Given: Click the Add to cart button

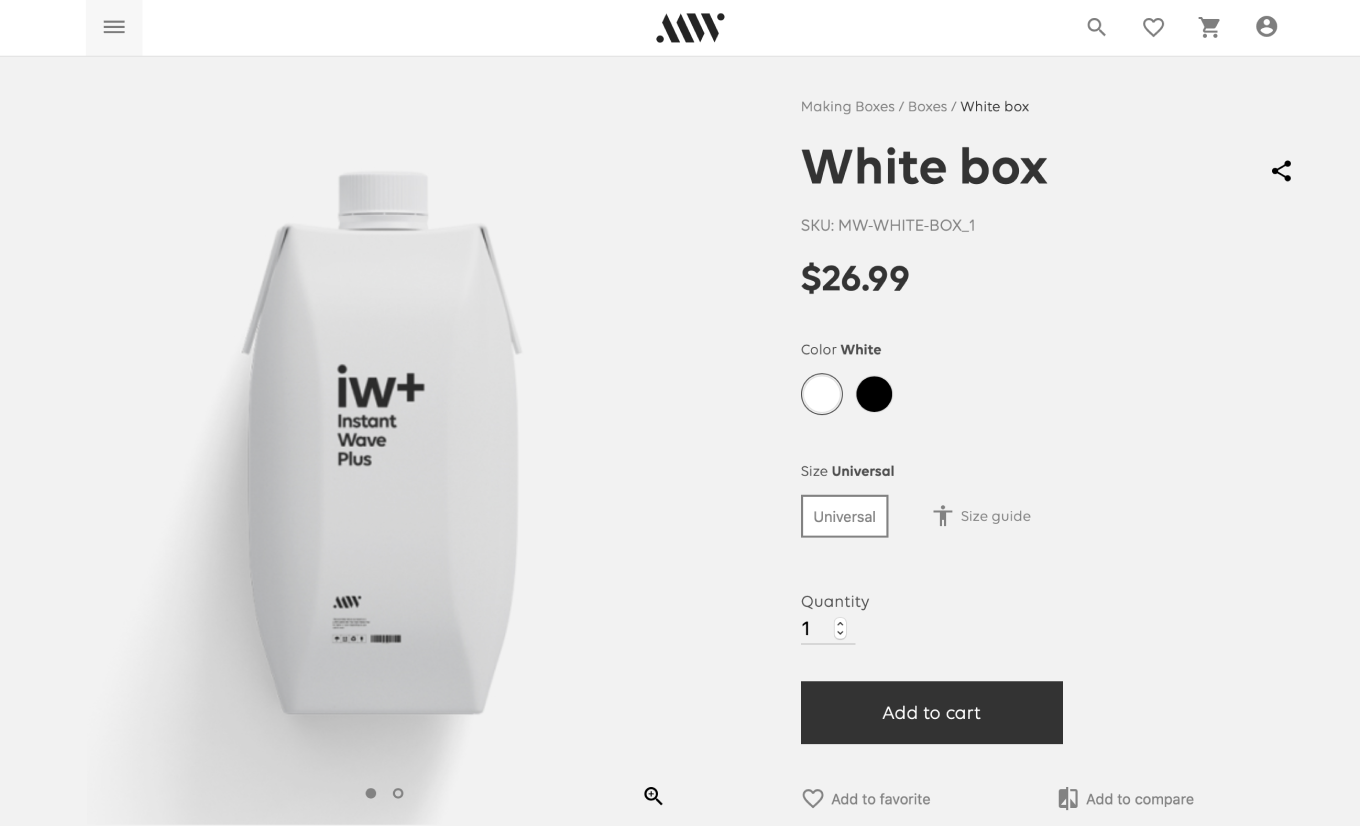Looking at the screenshot, I should click(x=932, y=713).
